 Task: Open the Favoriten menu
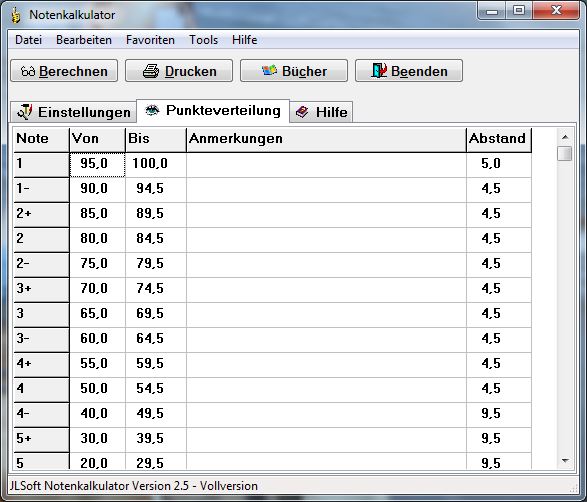(x=150, y=40)
